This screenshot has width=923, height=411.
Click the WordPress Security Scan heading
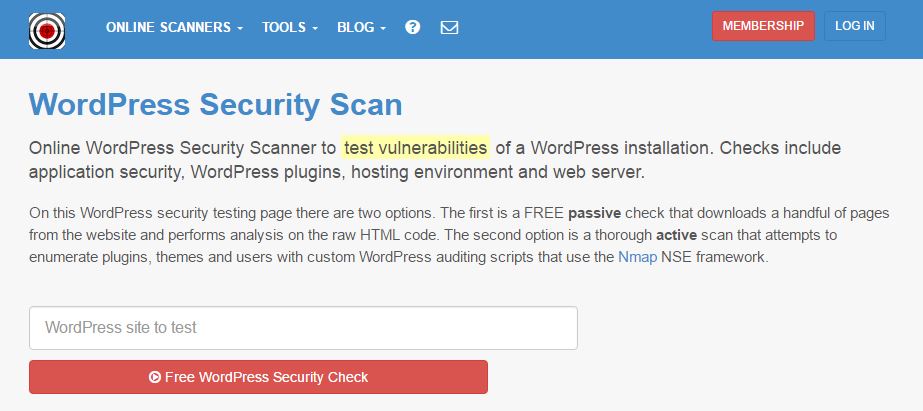pyautogui.click(x=215, y=104)
